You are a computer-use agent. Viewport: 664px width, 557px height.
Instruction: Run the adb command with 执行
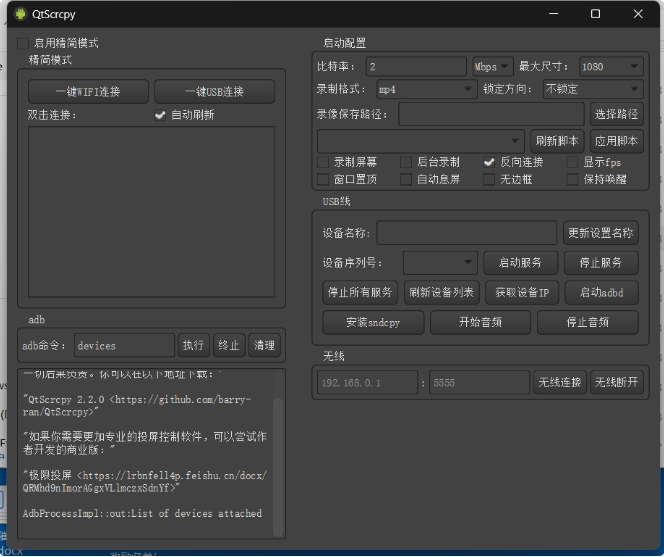point(194,345)
